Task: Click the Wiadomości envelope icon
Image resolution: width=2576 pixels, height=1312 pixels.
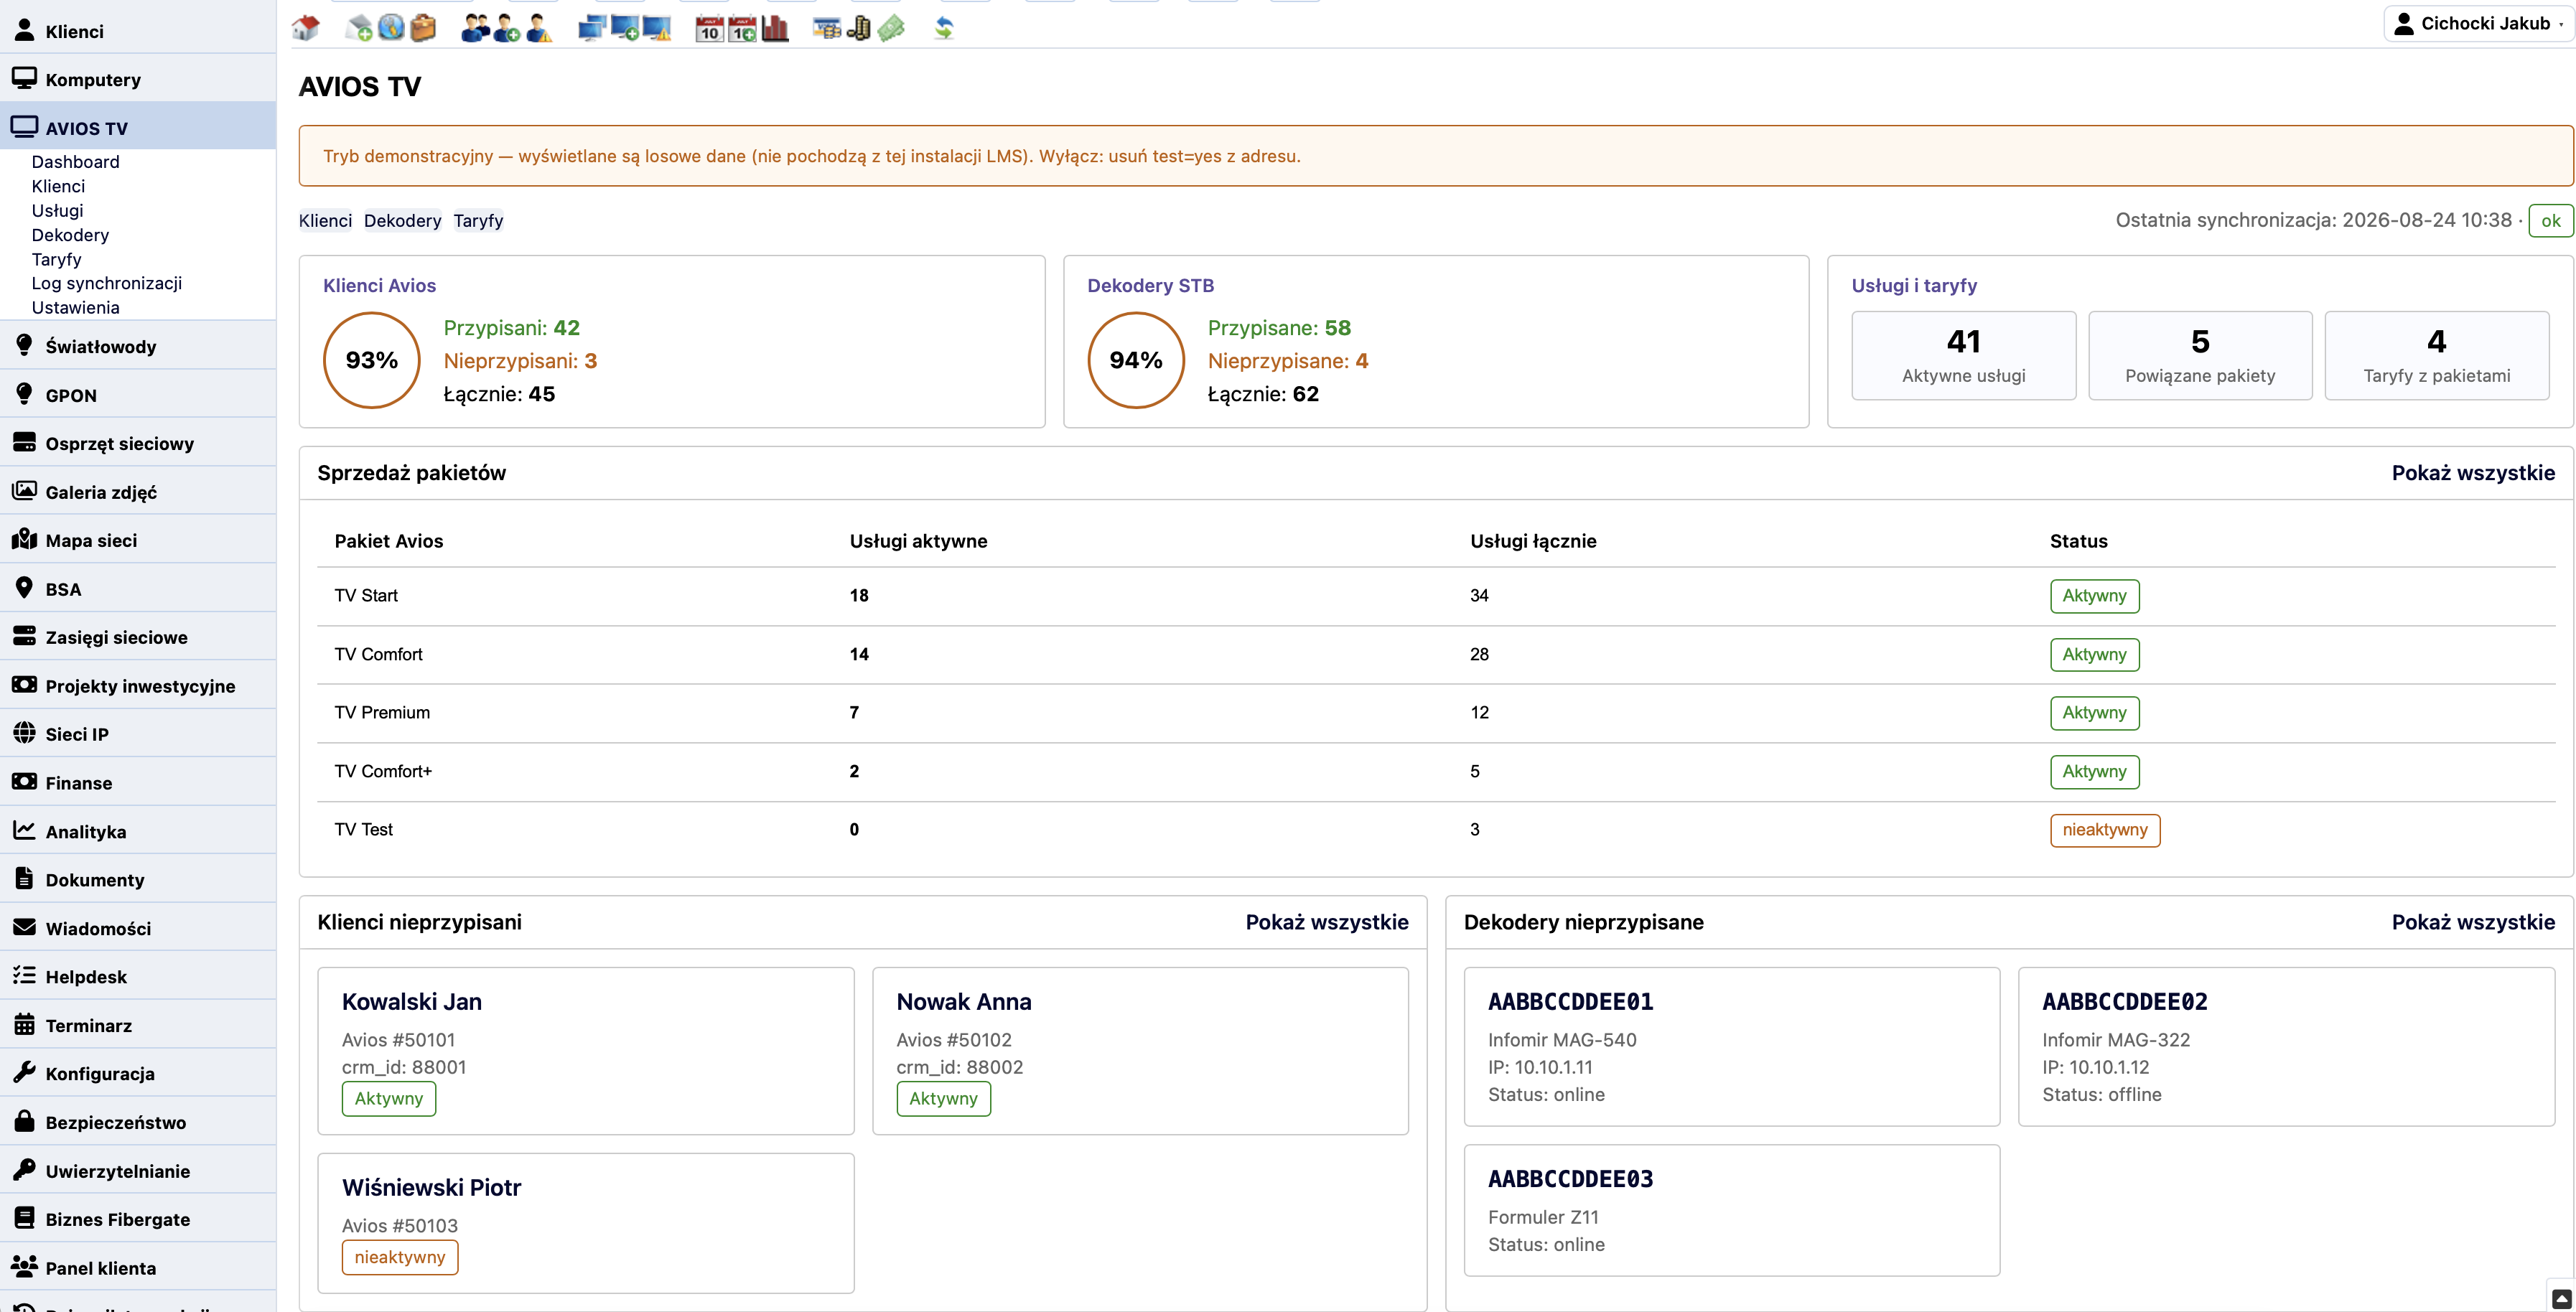Action: (24, 927)
